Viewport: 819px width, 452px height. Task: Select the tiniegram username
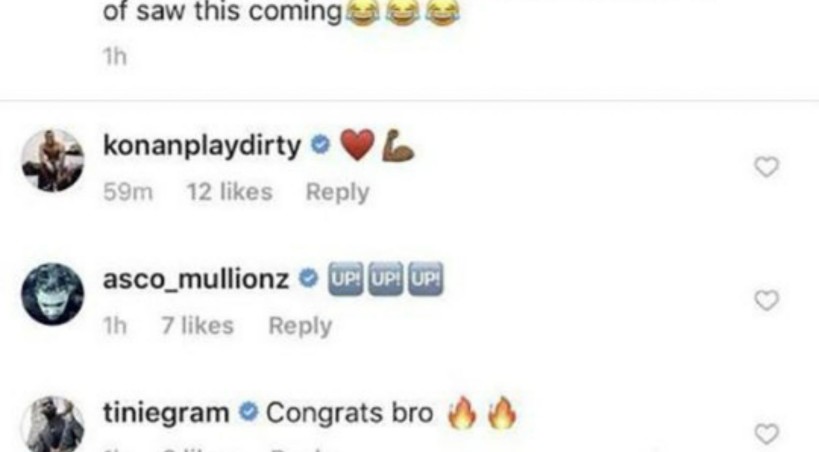pos(166,413)
